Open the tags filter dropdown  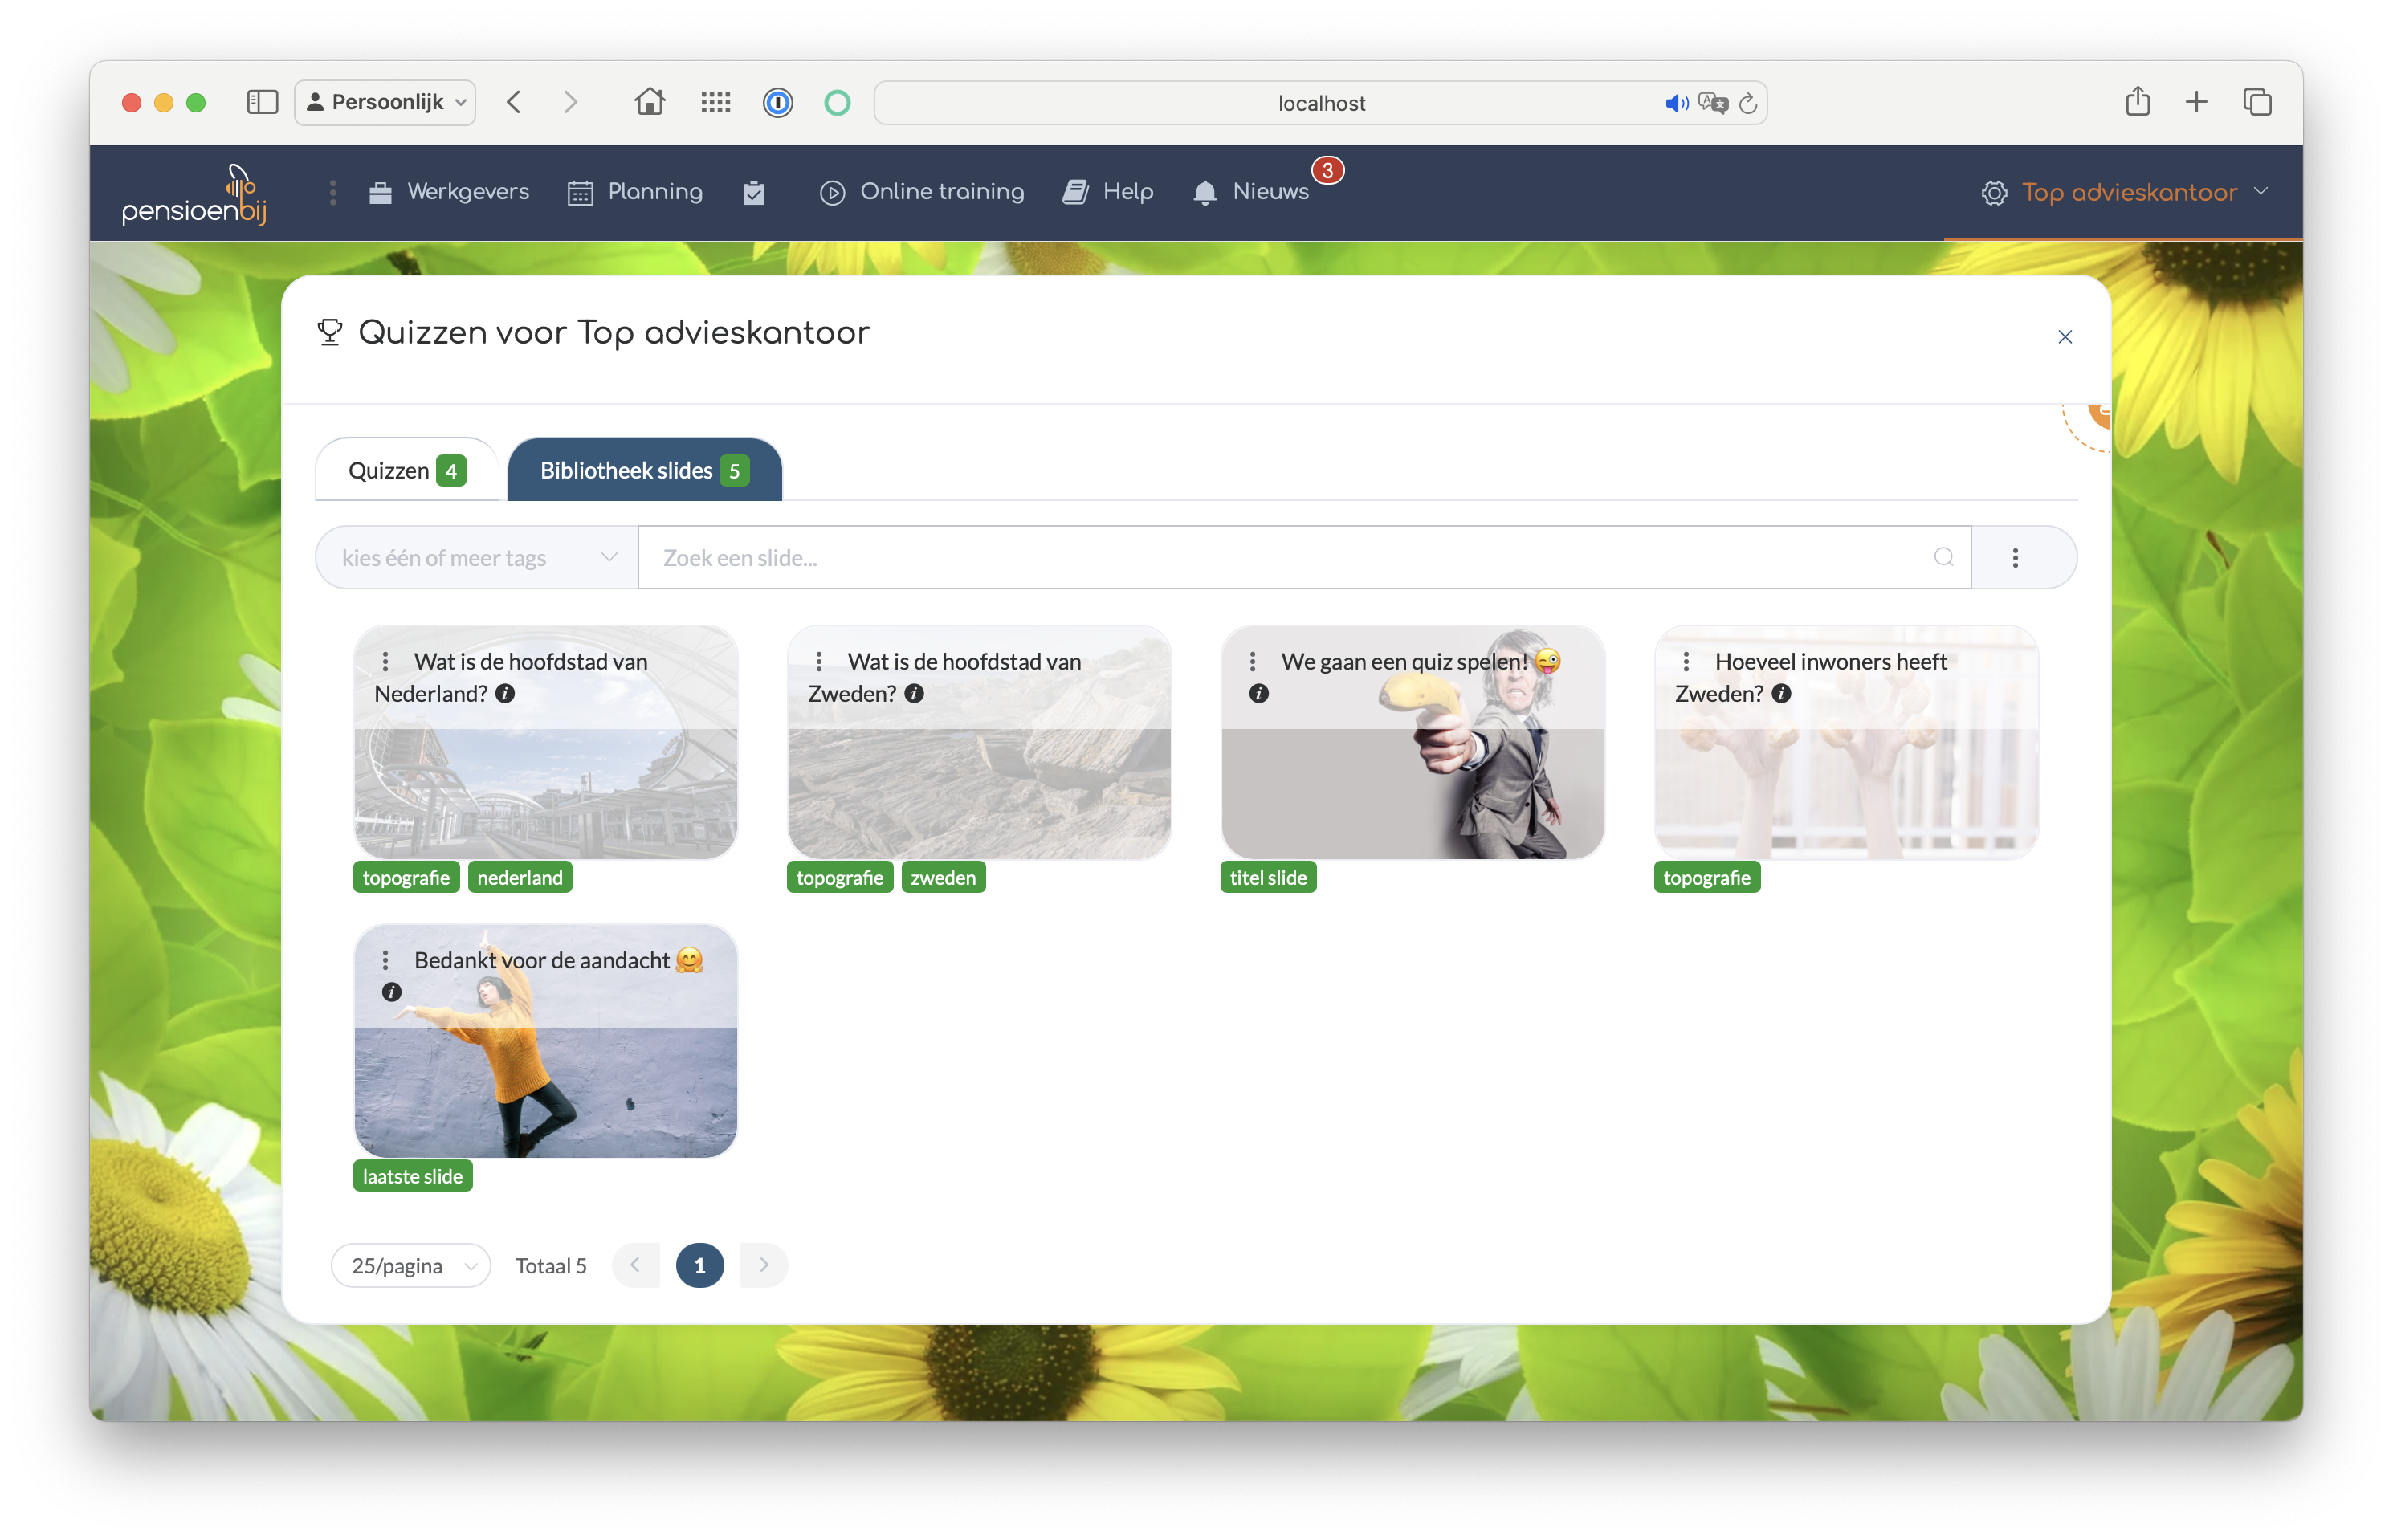pyautogui.click(x=477, y=557)
